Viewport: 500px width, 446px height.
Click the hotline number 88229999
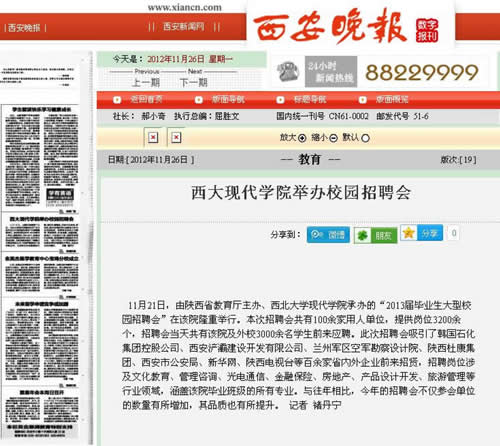[x=422, y=72]
